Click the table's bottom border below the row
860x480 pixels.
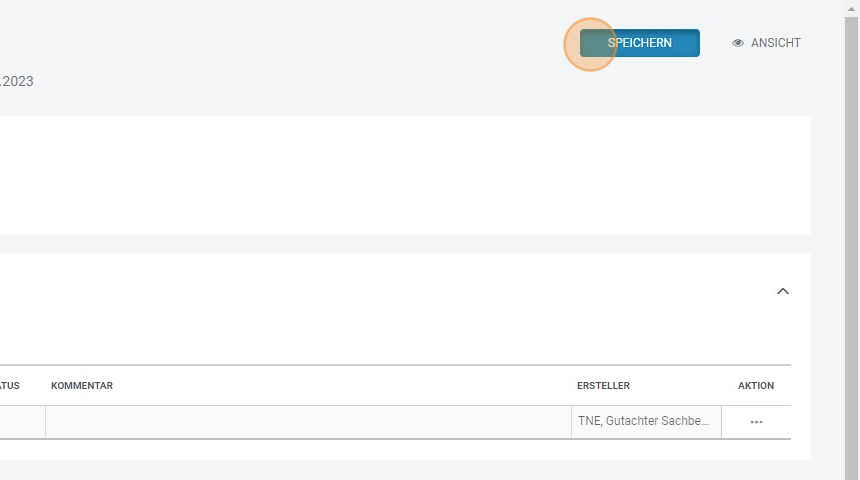tap(400, 439)
